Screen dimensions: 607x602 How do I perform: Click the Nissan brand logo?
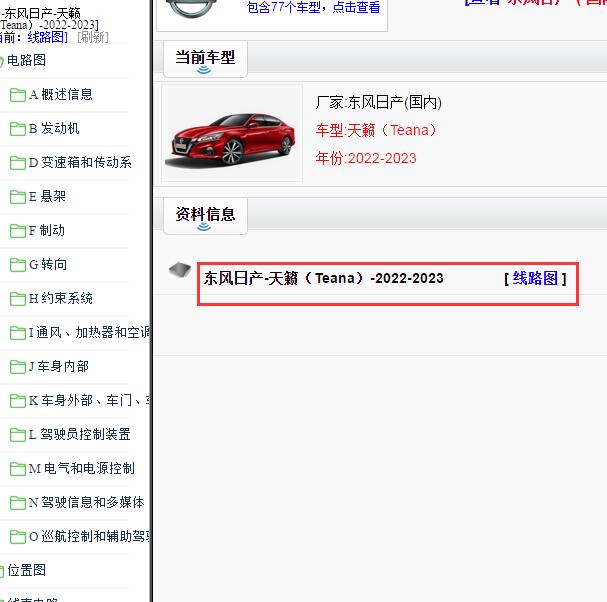click(192, 8)
